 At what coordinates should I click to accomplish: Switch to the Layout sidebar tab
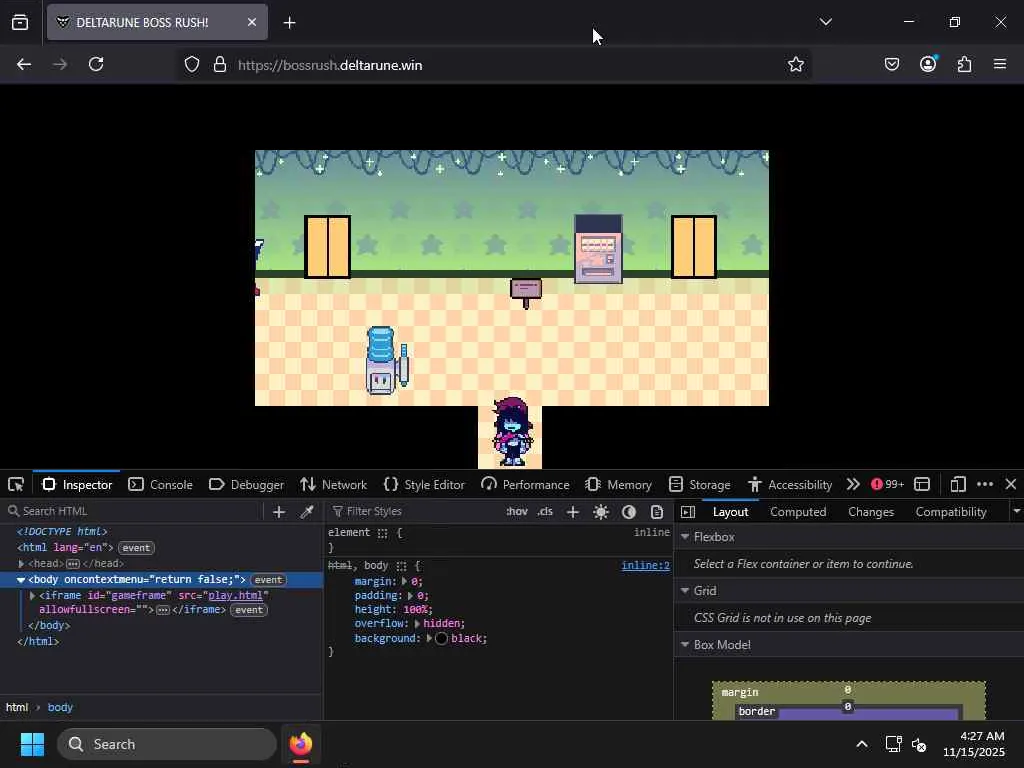tap(731, 512)
